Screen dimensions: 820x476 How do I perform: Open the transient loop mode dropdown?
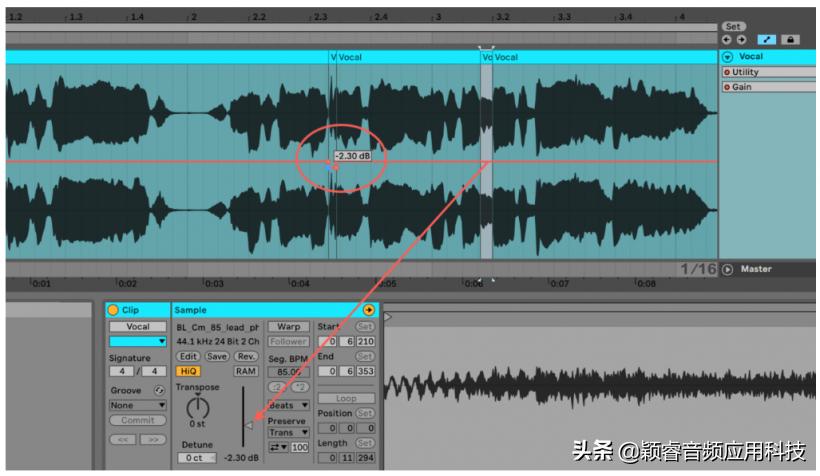pyautogui.click(x=278, y=447)
